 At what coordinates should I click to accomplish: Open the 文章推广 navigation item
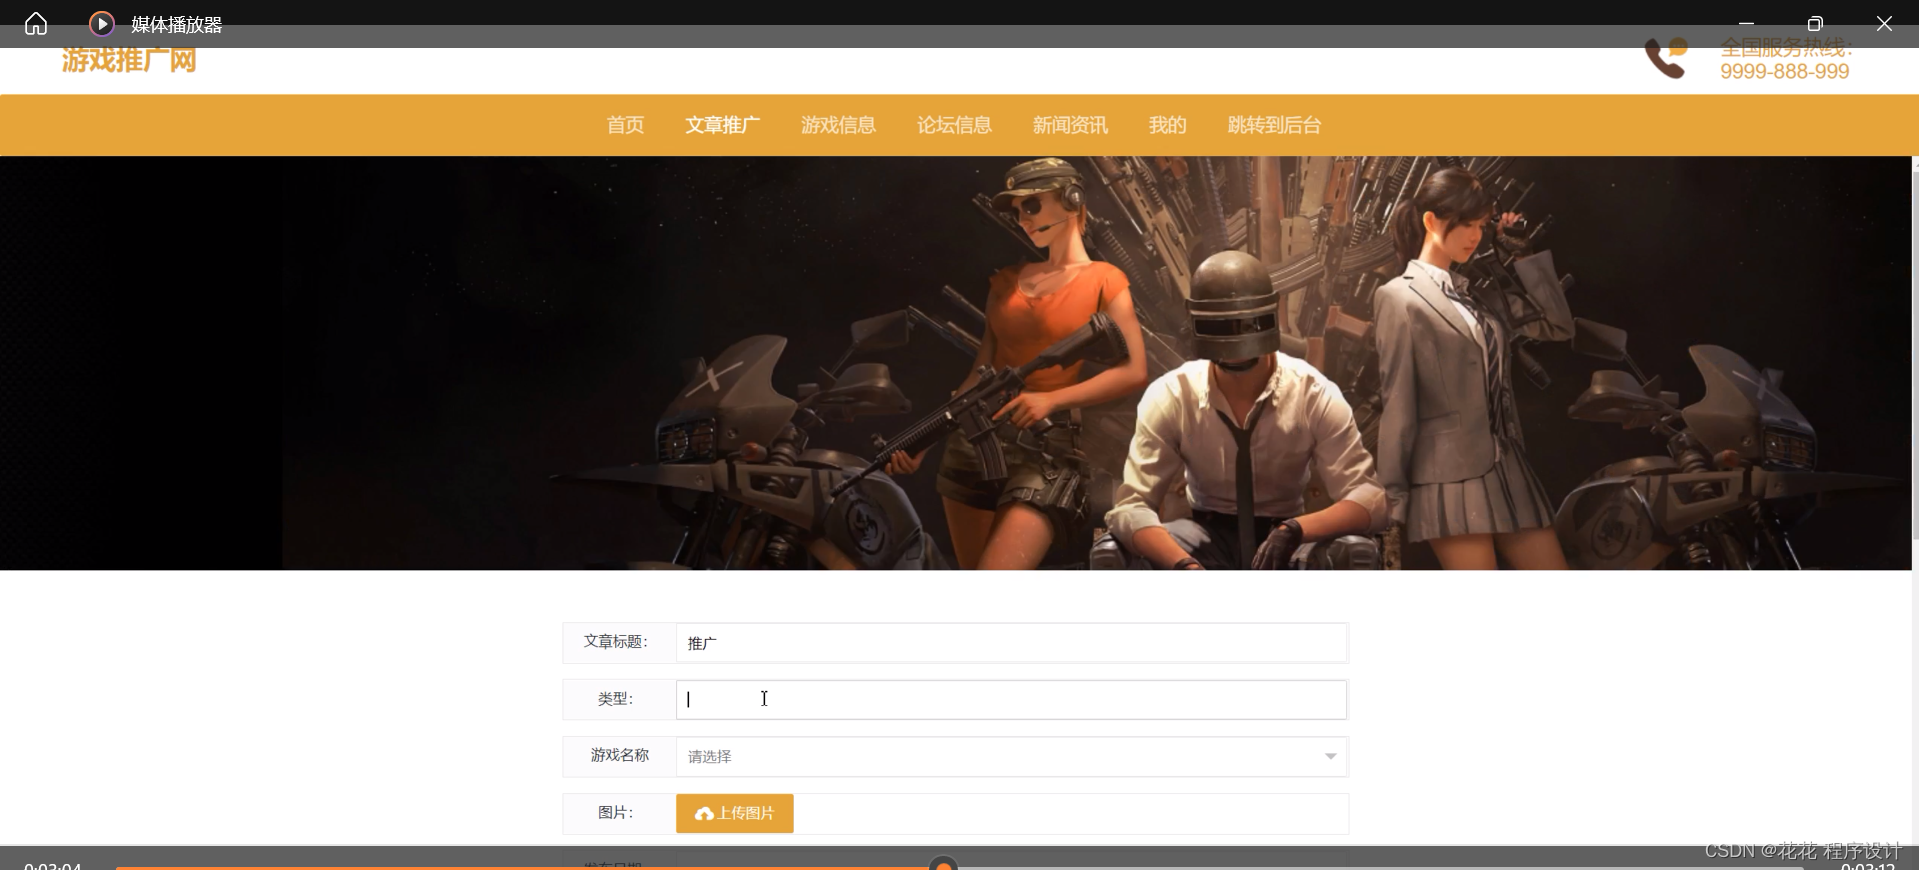[x=722, y=125]
